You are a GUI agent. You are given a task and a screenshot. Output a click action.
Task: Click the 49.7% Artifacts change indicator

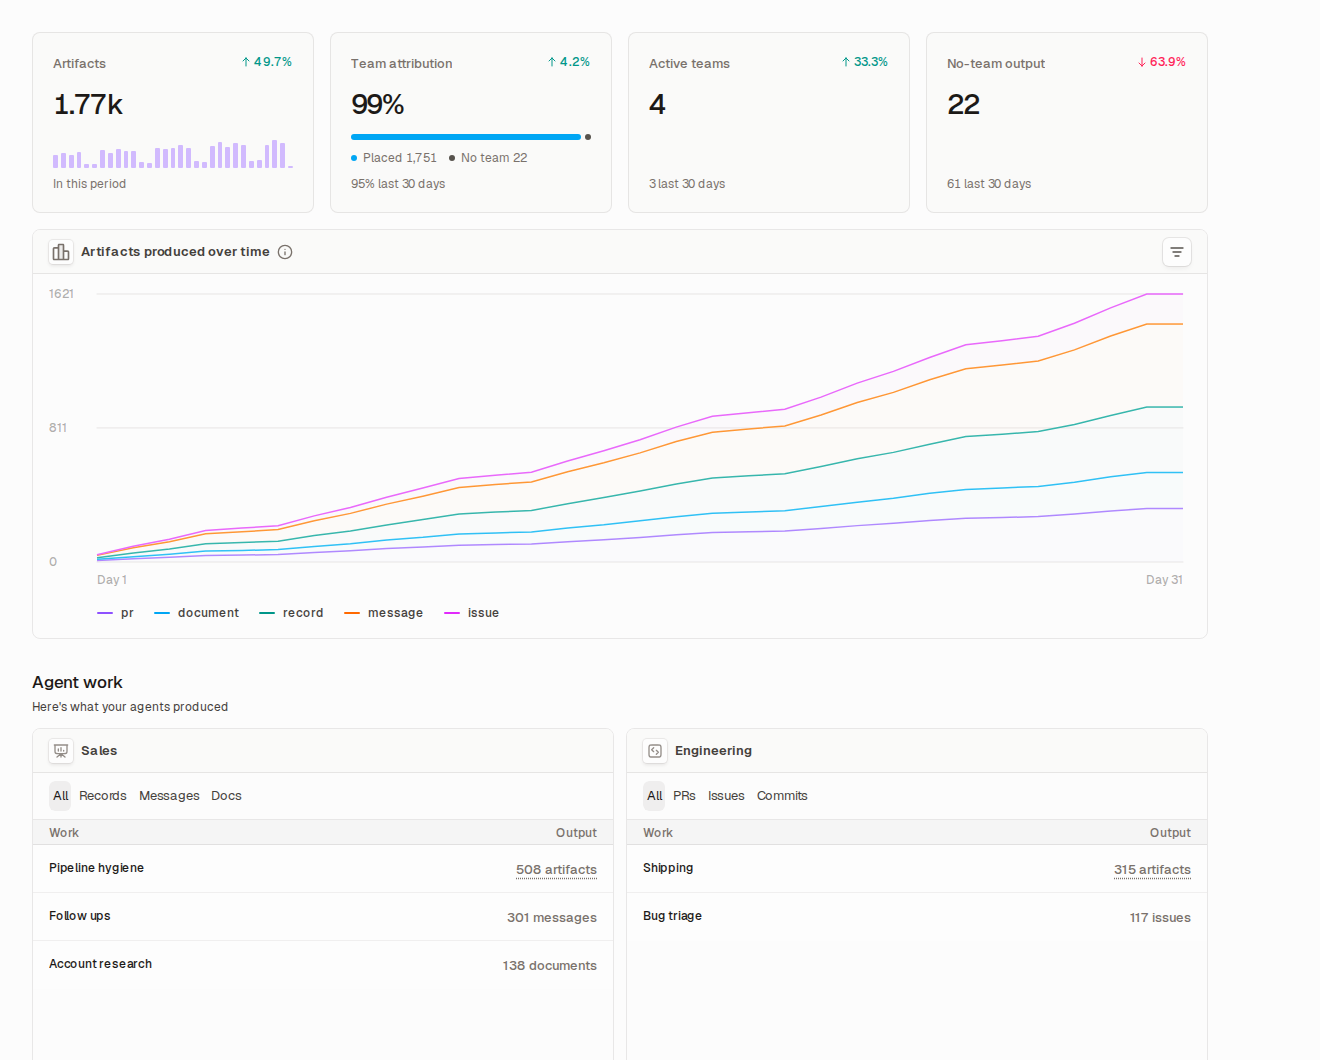267,62
